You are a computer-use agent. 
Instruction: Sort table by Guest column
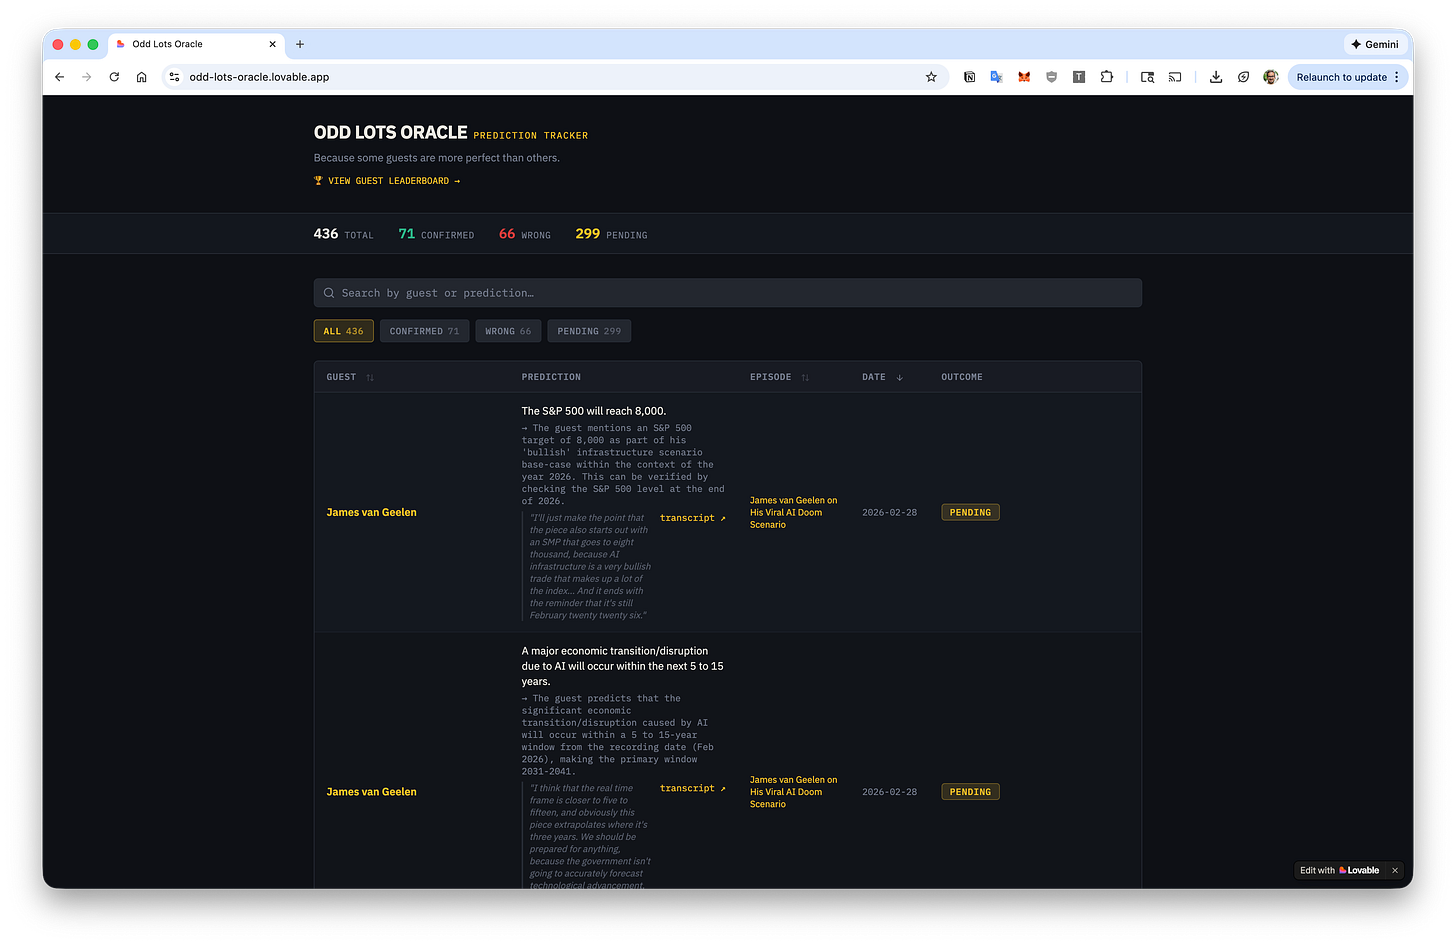point(350,377)
